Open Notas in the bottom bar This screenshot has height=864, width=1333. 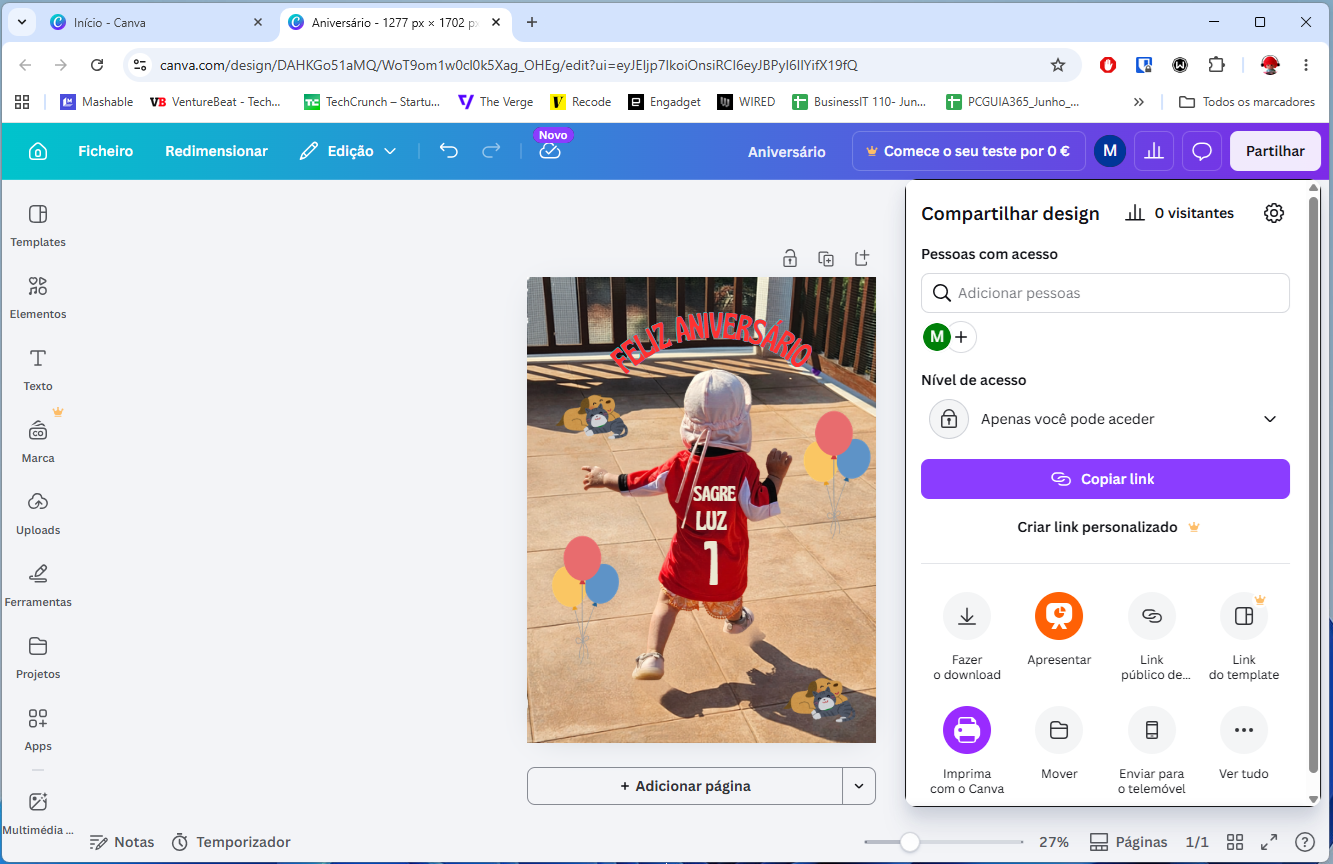122,842
